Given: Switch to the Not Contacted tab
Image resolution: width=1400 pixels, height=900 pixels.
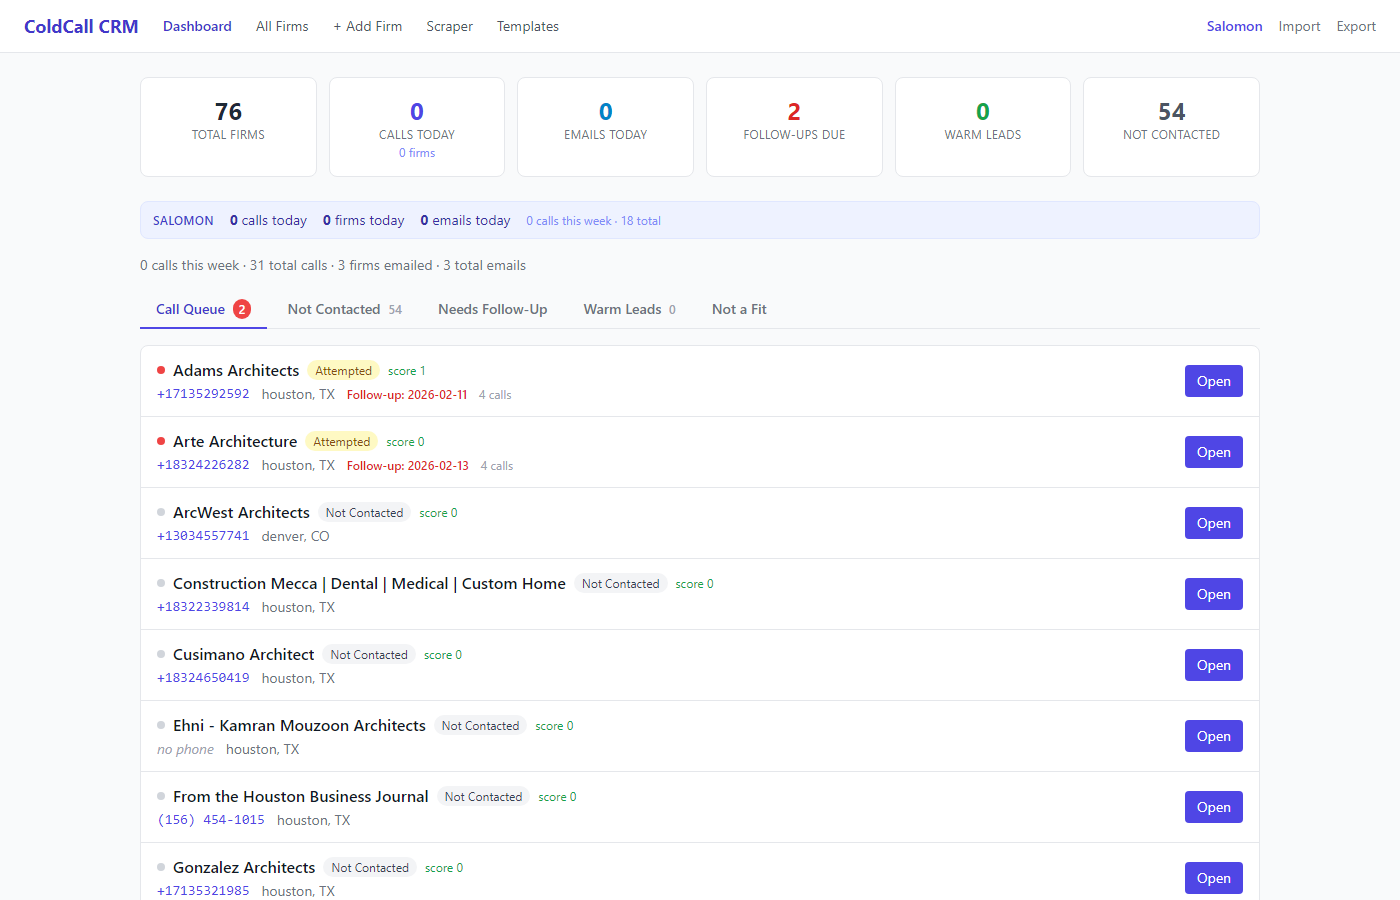Looking at the screenshot, I should point(344,309).
